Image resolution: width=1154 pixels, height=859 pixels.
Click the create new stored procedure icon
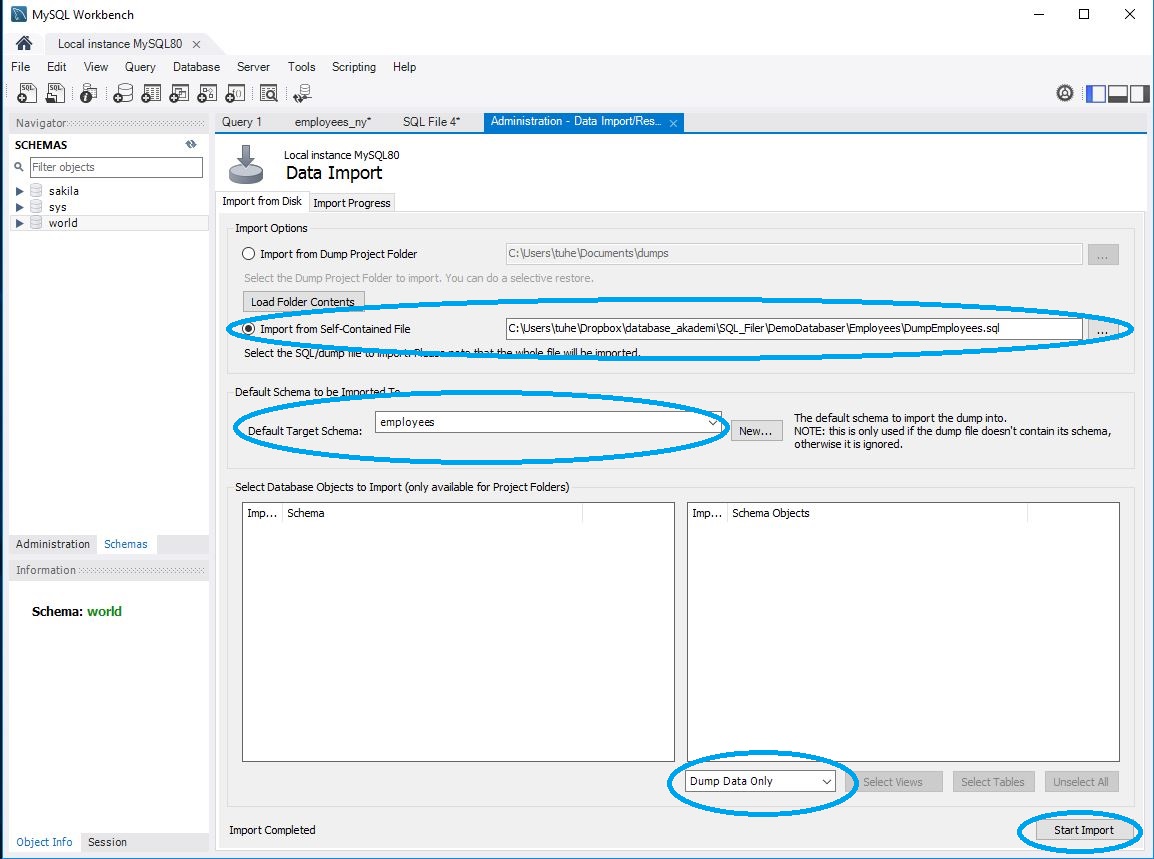tap(208, 93)
